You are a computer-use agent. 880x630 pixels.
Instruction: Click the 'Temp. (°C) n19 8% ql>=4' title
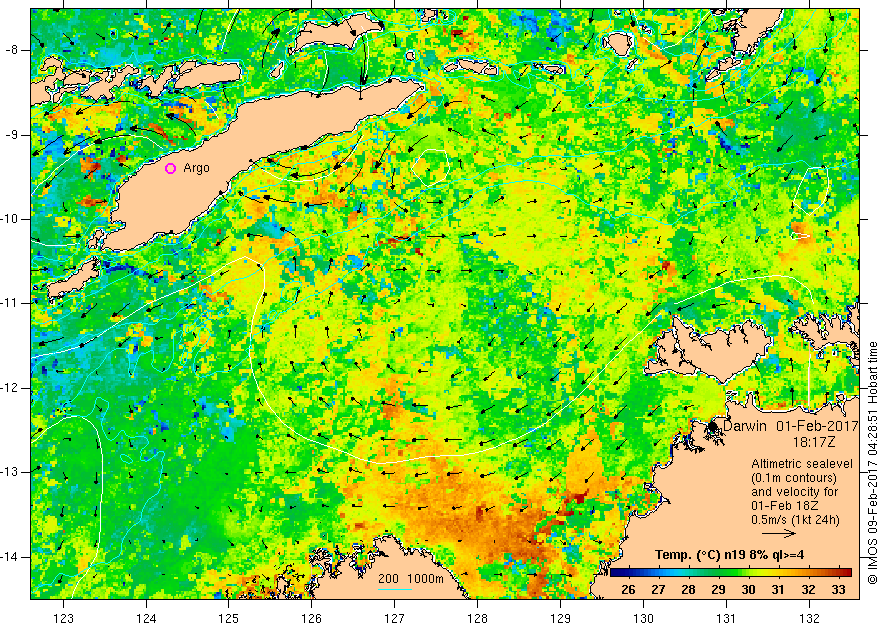coord(730,555)
